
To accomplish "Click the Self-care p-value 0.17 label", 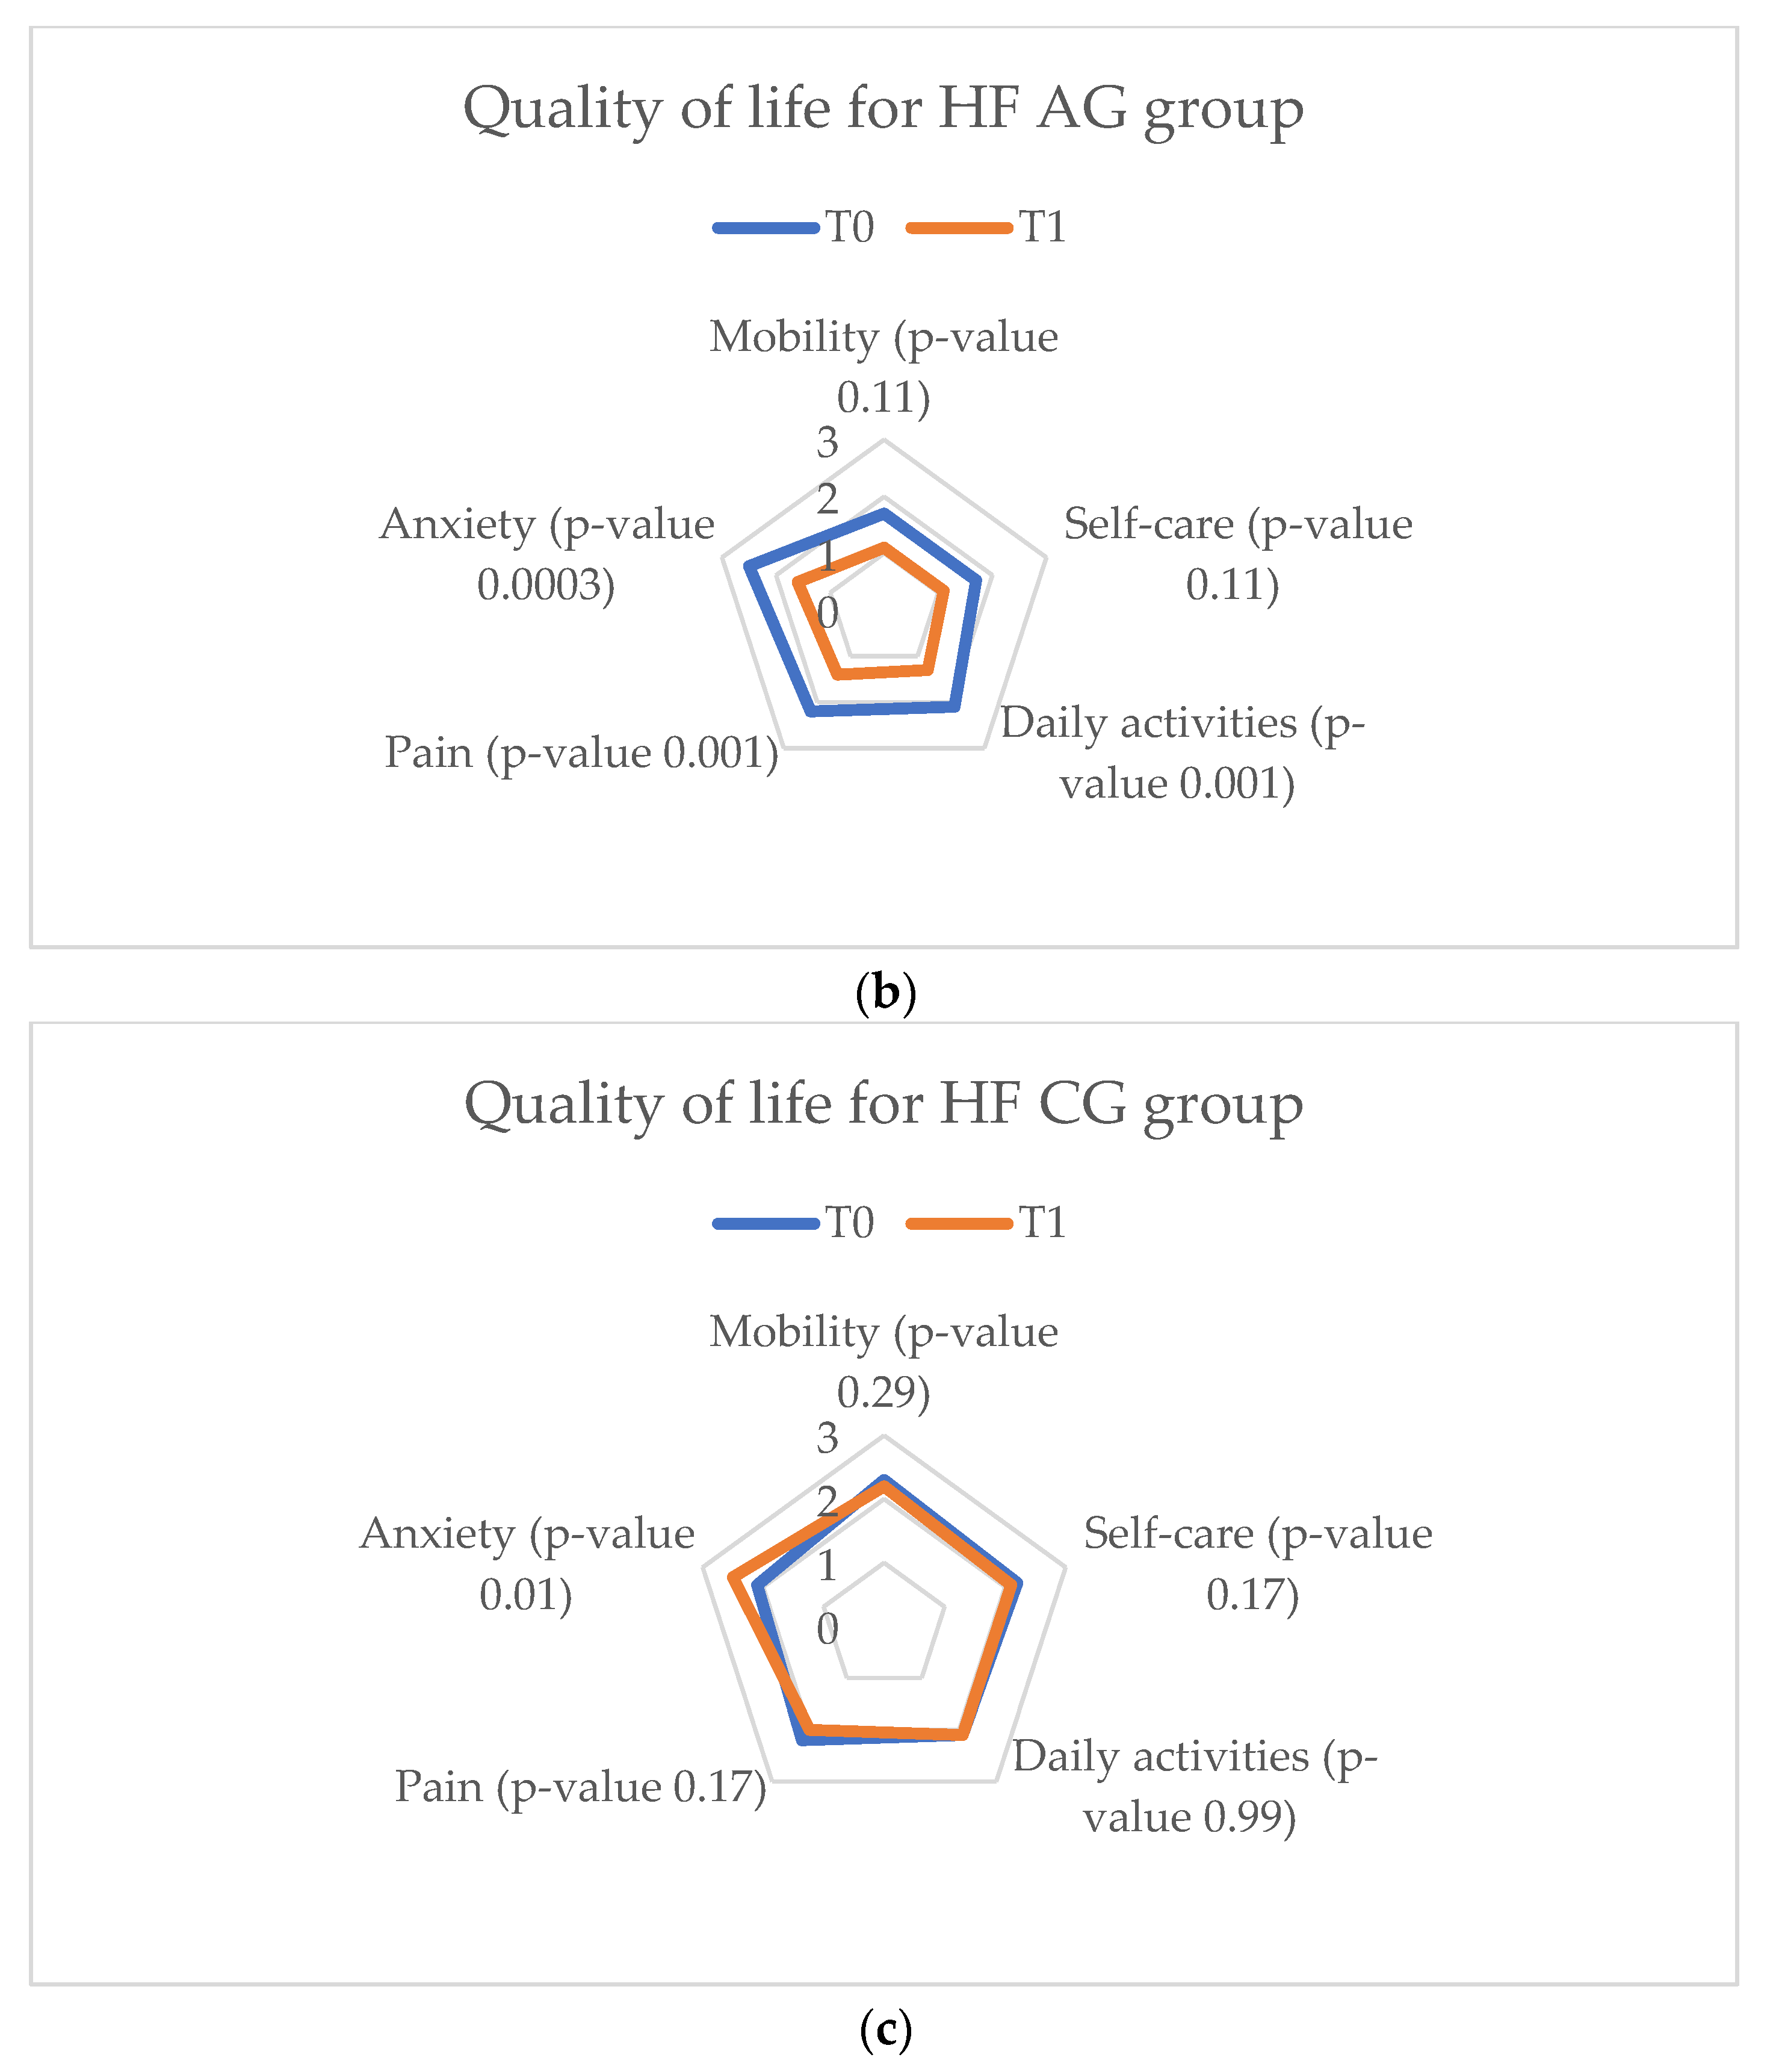I will click(1257, 1563).
